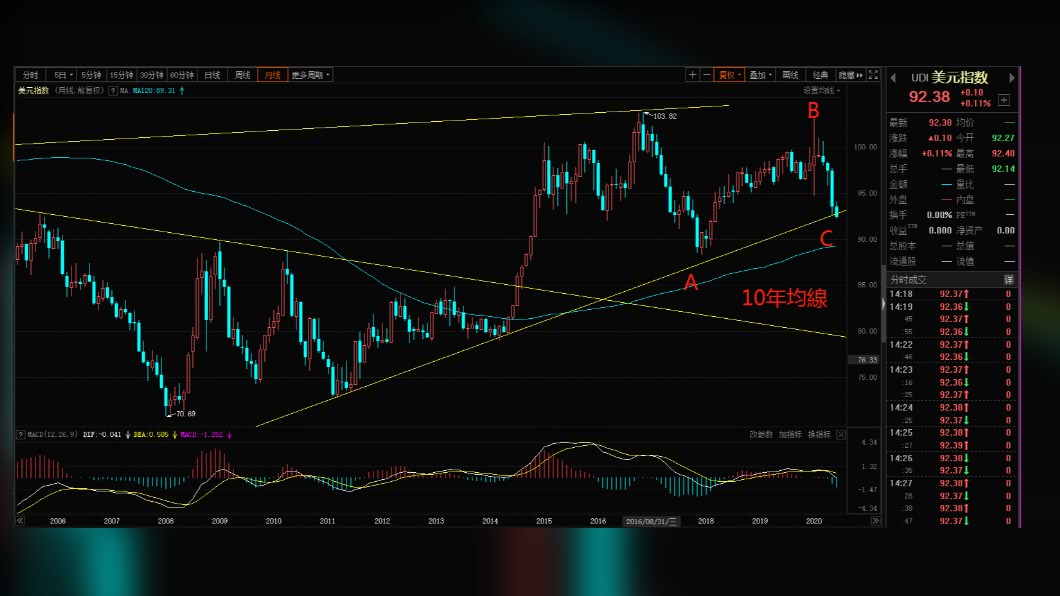Image resolution: width=1060 pixels, height=596 pixels.
Task: Select the 15分钟 chart period
Action: click(x=122, y=75)
